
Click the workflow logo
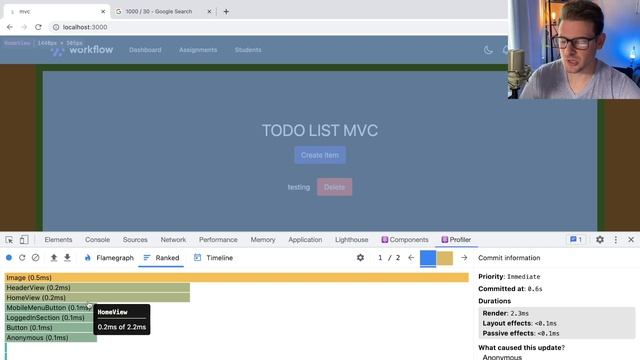point(82,50)
